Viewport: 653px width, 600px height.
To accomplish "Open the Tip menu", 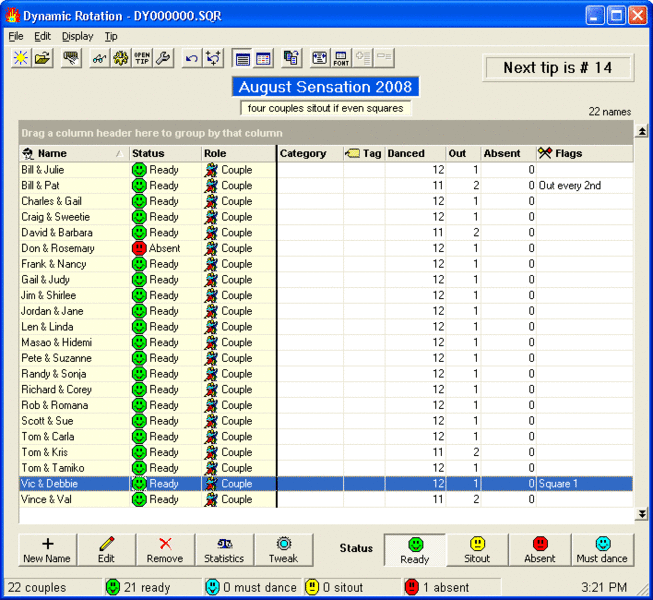I will [x=111, y=36].
